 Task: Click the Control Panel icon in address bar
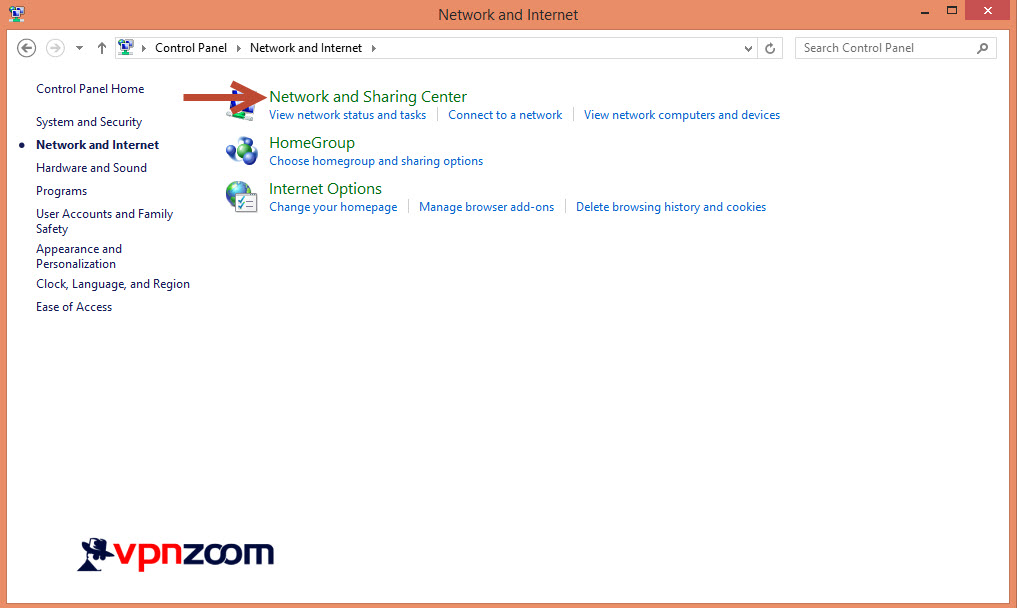pos(126,47)
